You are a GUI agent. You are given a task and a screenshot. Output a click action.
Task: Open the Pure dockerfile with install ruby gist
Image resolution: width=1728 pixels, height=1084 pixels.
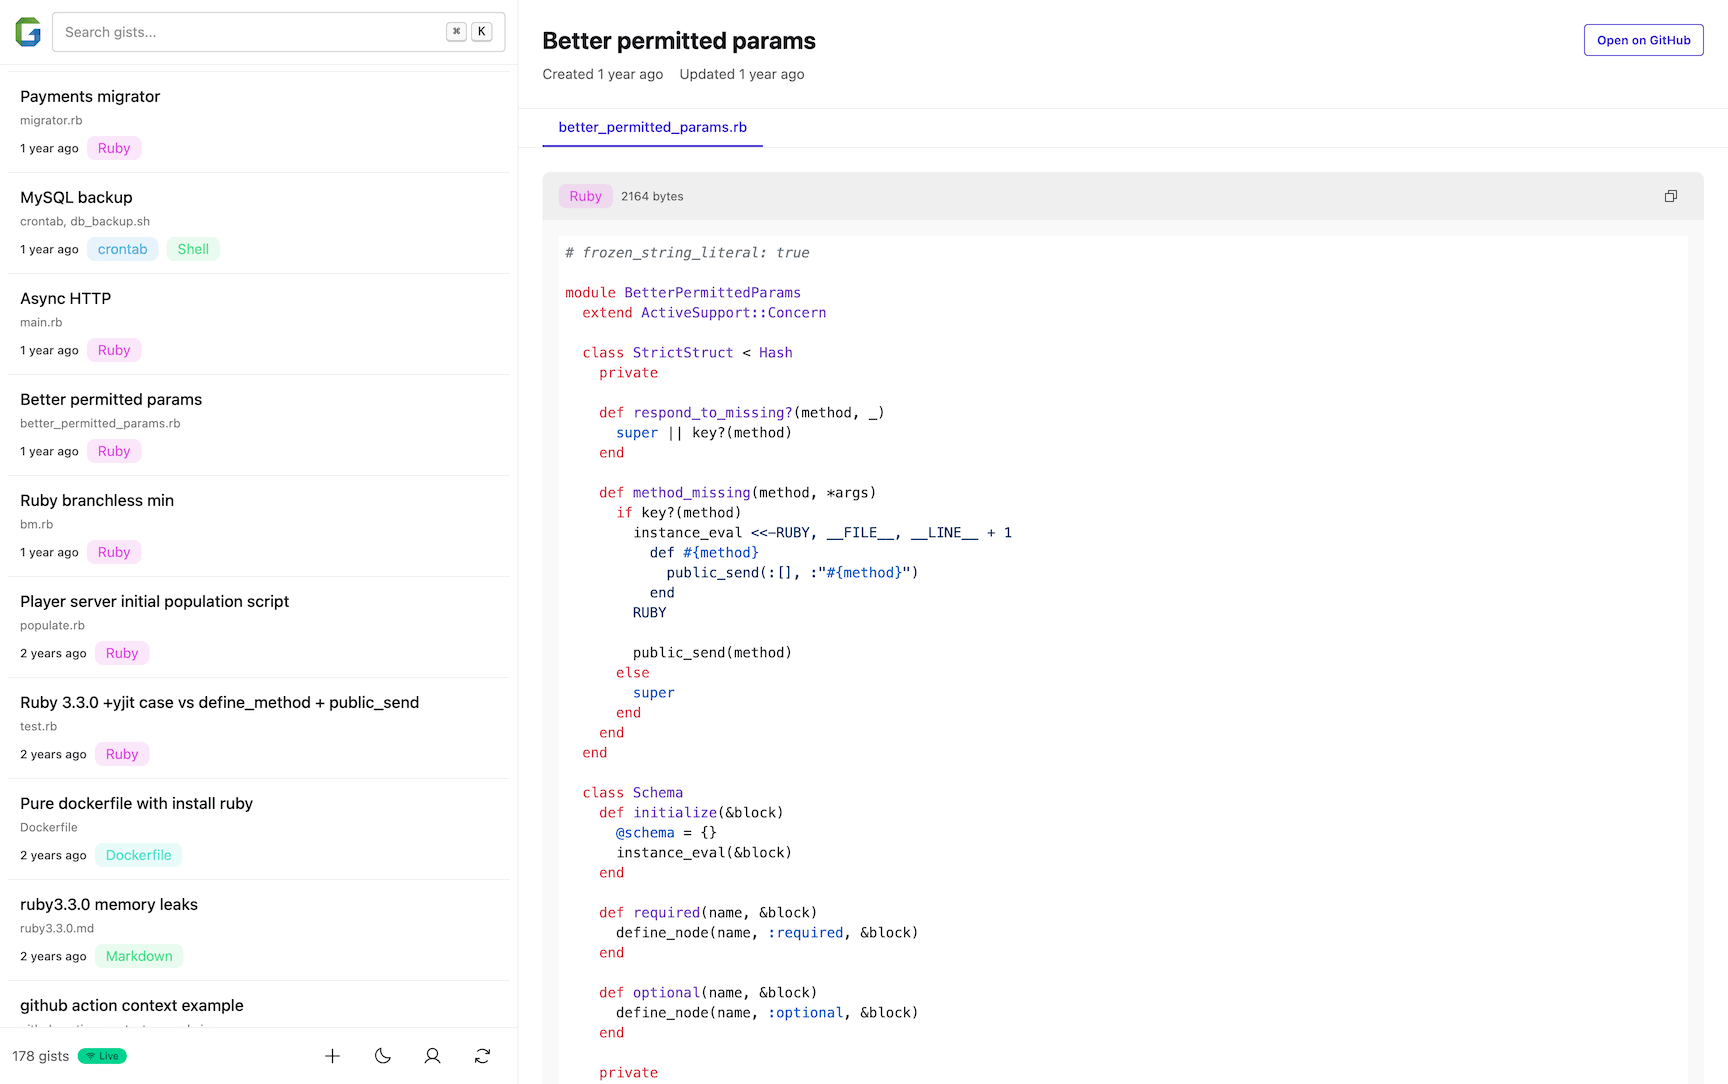click(136, 803)
